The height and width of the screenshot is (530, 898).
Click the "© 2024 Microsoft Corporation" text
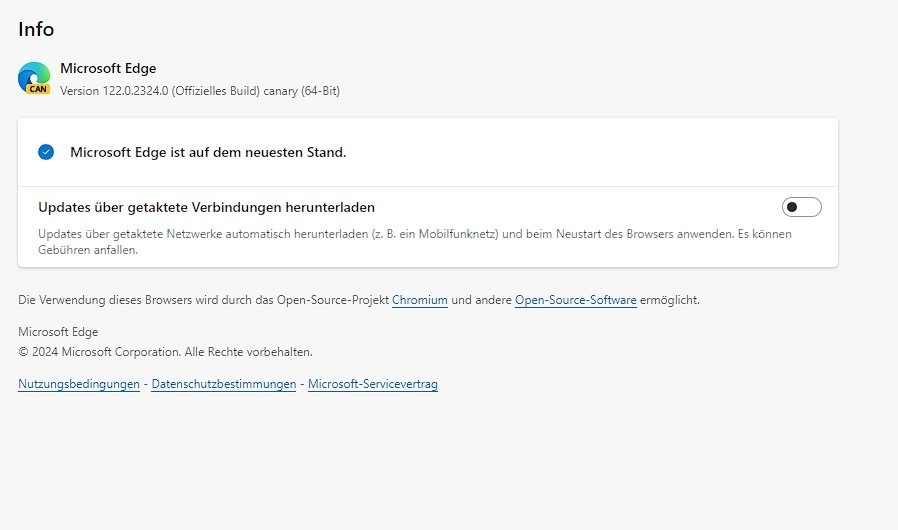pyautogui.click(x=99, y=352)
